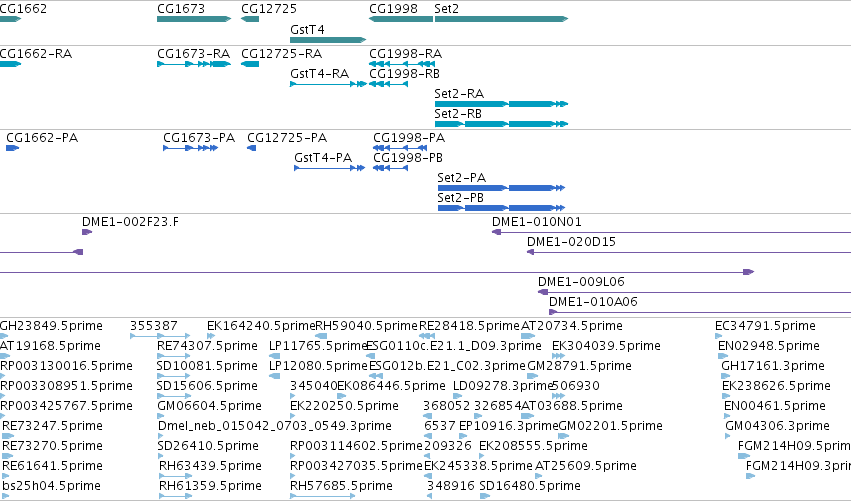The height and width of the screenshot is (501, 851).
Task: Click the CG12725 gene label
Action: [269, 9]
